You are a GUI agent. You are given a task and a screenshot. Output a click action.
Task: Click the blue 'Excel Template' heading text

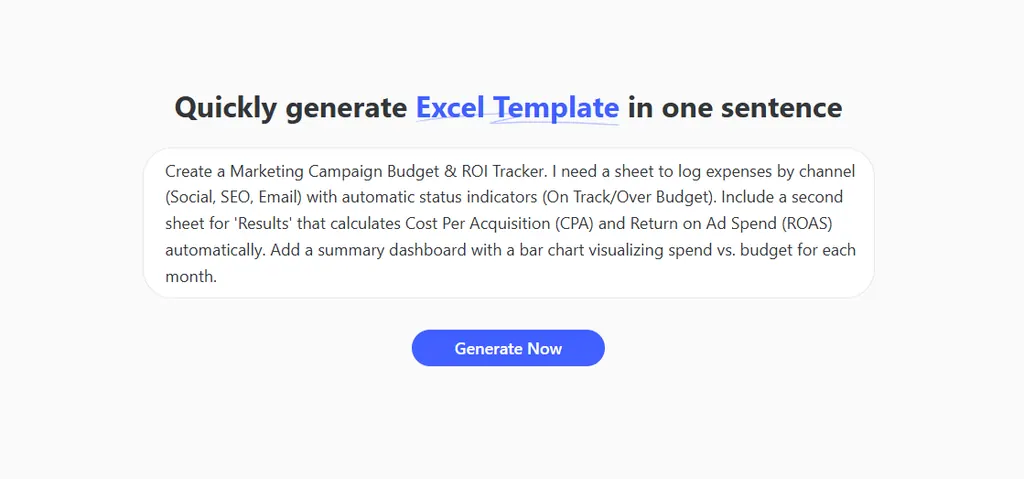tap(517, 108)
